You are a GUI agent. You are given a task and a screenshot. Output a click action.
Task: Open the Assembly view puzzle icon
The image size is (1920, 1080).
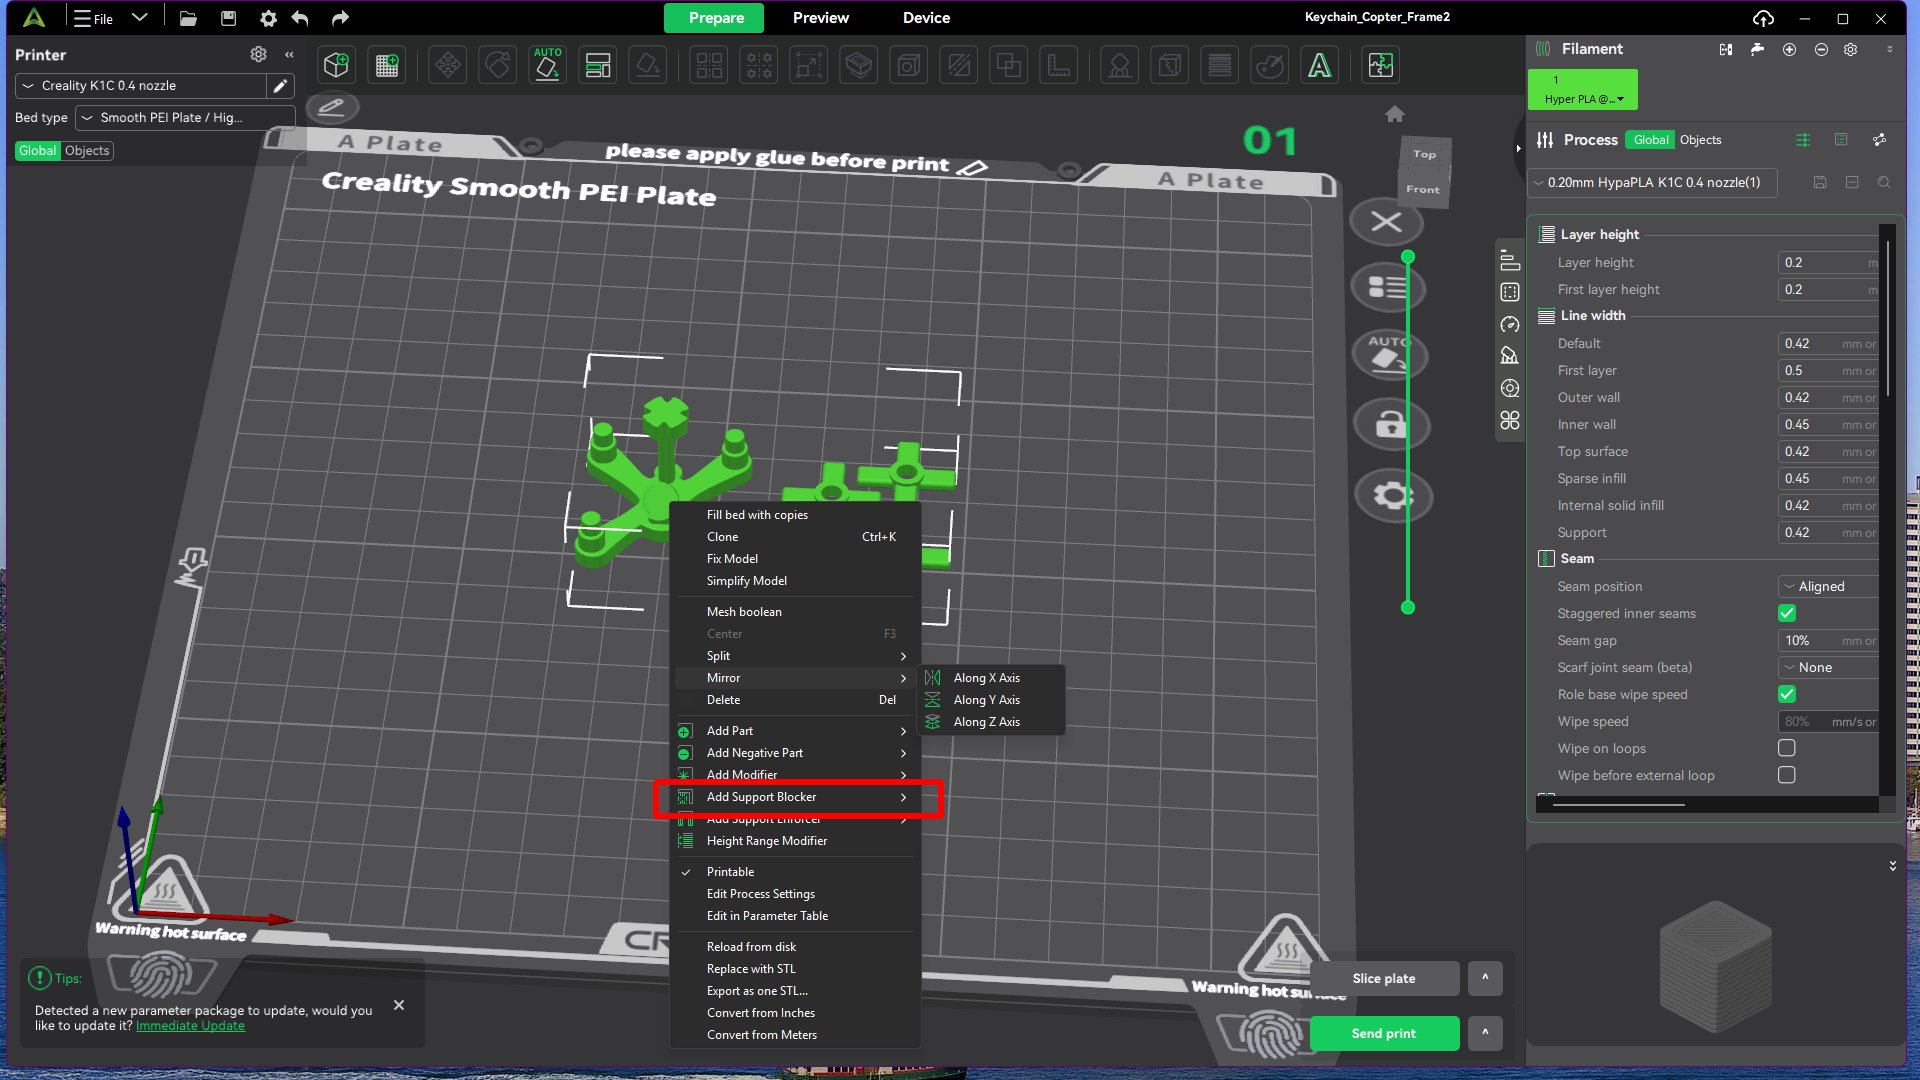(1381, 66)
